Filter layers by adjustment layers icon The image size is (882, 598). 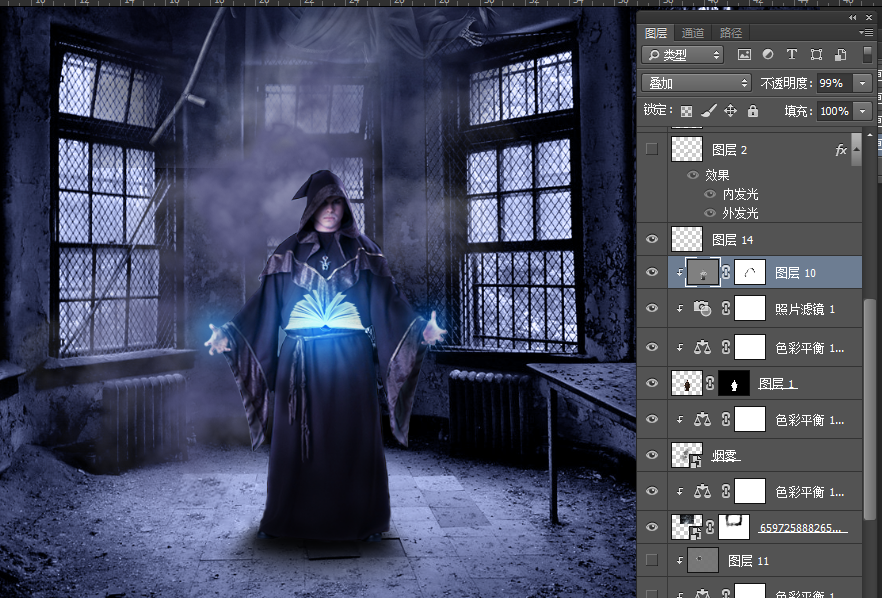768,55
